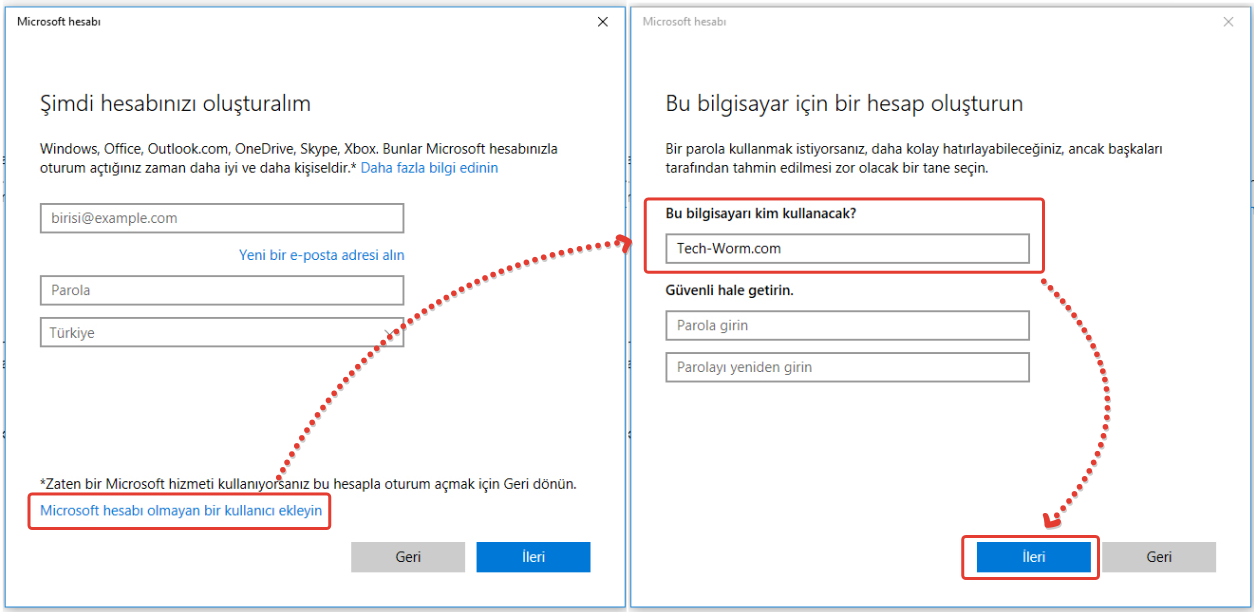Click the birisi@example.com email field

click(x=222, y=218)
